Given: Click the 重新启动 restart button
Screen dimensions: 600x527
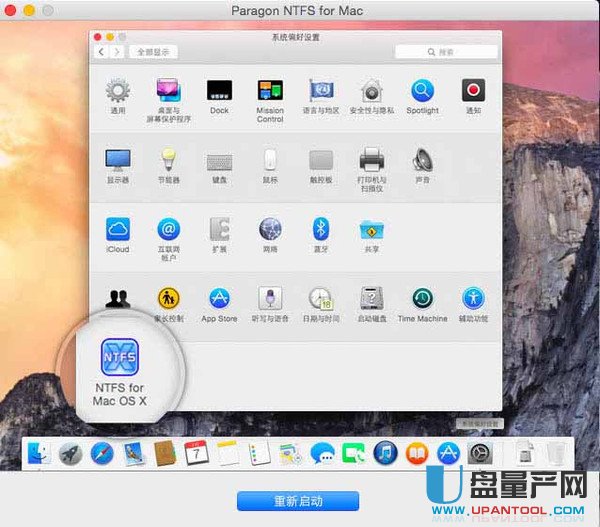Looking at the screenshot, I should click(297, 500).
